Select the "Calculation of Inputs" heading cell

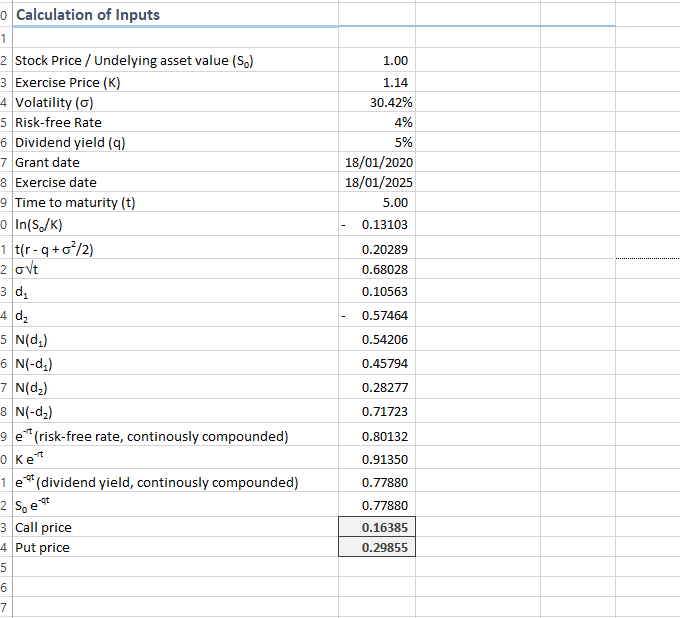[176, 15]
